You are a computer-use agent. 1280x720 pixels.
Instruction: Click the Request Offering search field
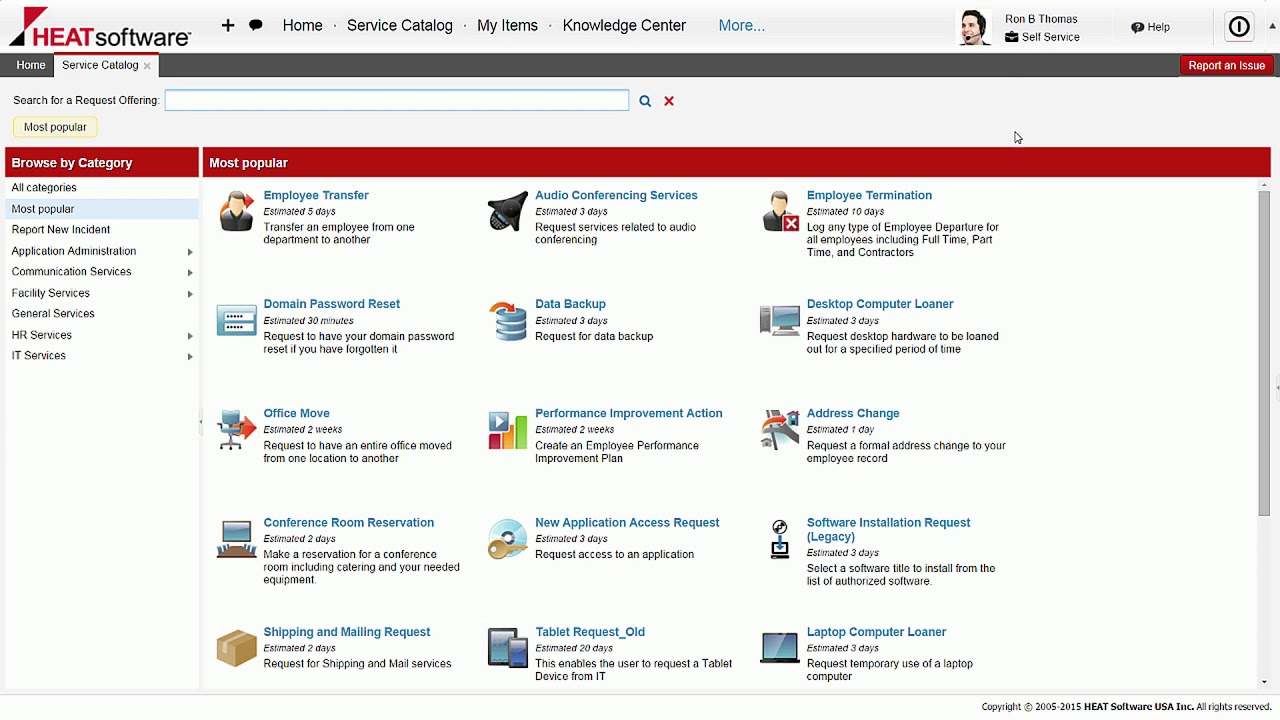point(397,100)
